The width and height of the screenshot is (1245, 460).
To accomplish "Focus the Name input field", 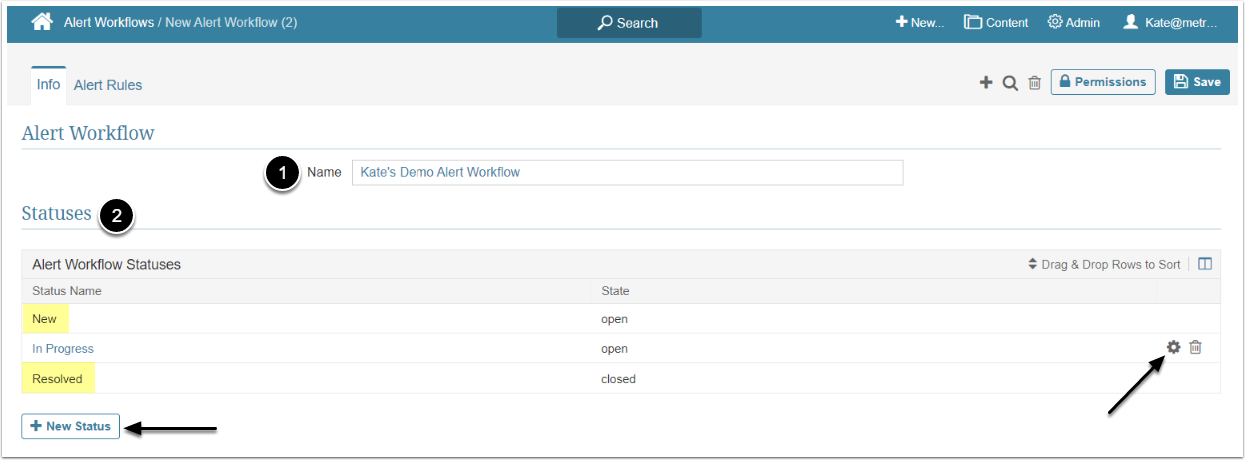I will coord(627,172).
